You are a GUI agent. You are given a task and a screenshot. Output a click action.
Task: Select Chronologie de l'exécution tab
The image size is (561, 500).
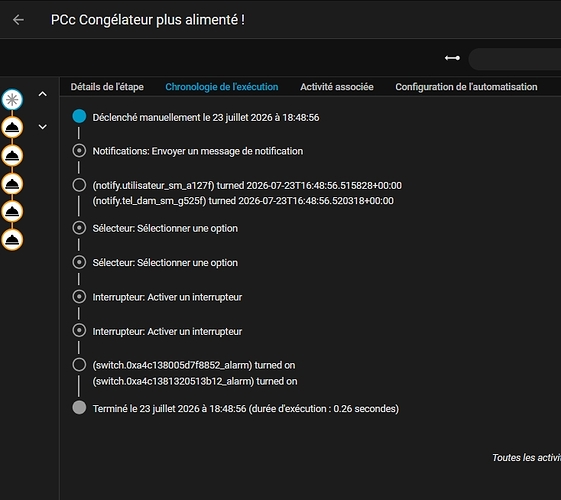click(x=221, y=87)
